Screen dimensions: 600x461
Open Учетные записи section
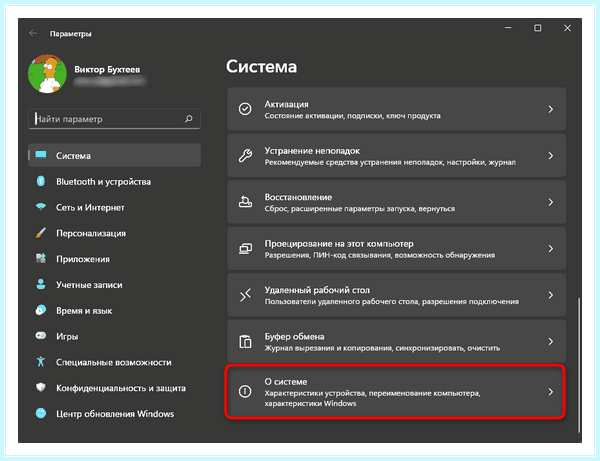click(114, 285)
